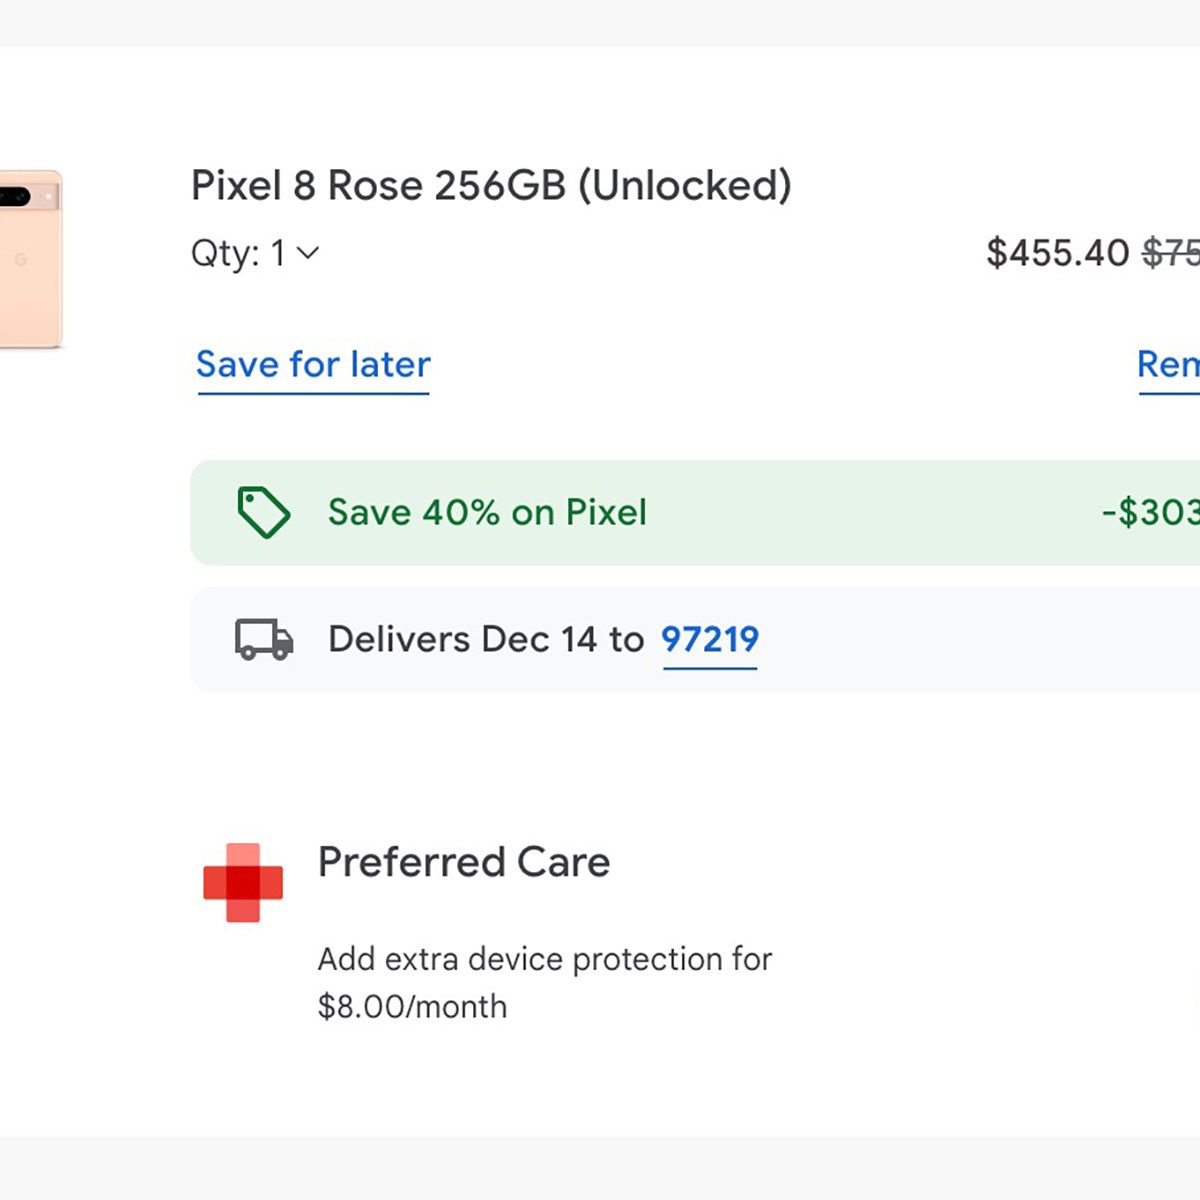Click the green price tag icon

[263, 513]
